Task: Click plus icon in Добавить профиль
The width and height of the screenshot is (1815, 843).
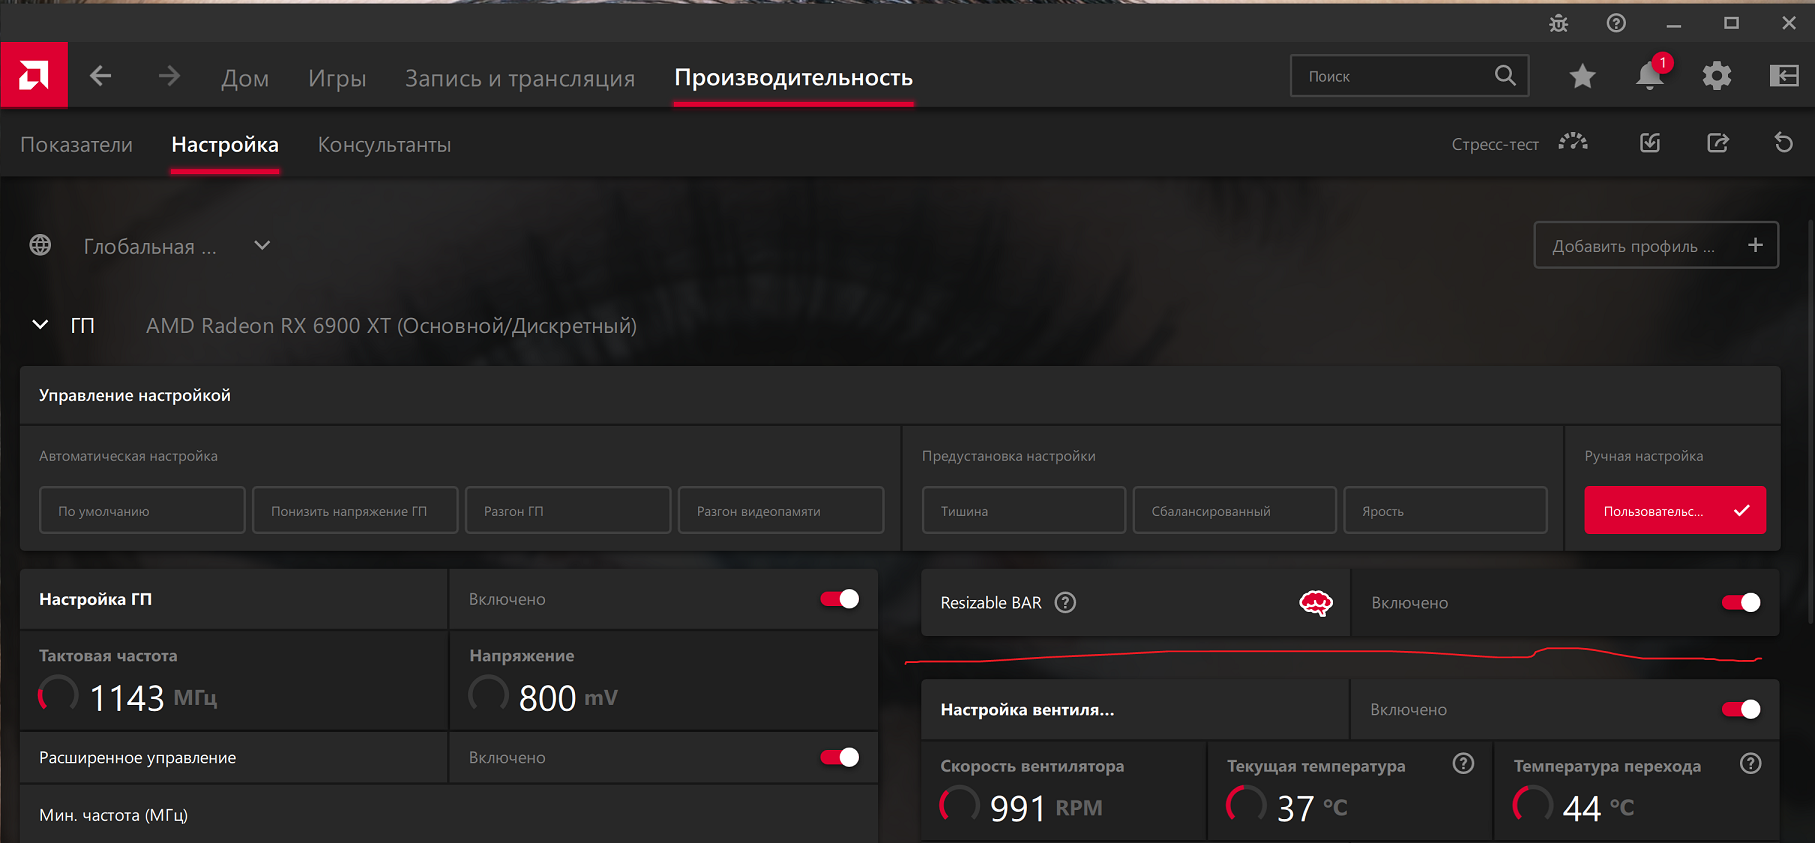Action: click(x=1755, y=245)
